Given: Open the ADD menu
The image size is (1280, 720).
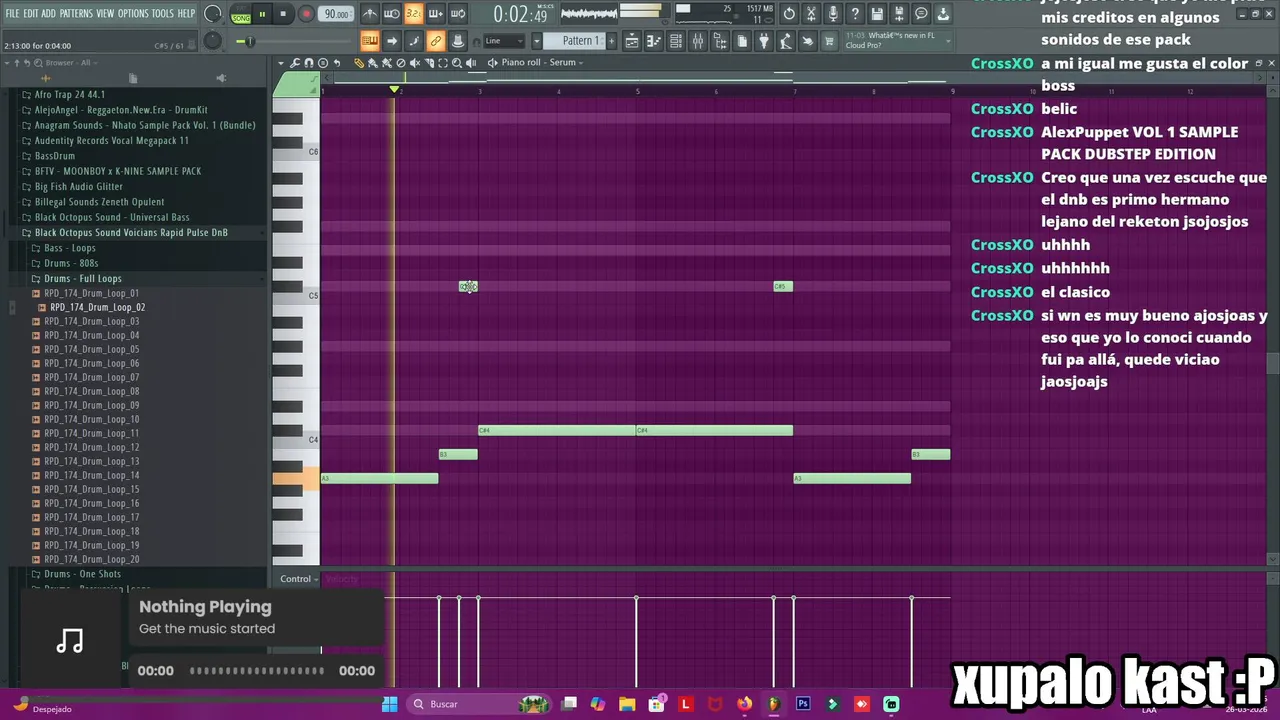Looking at the screenshot, I should [x=49, y=14].
